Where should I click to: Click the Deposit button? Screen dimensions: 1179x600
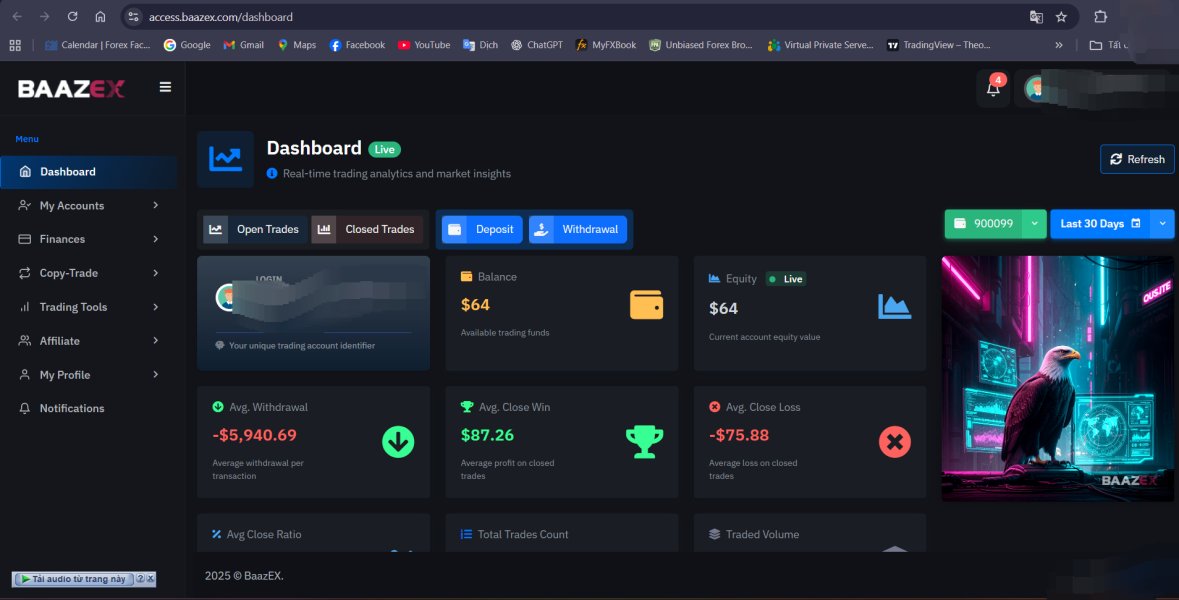click(x=482, y=230)
